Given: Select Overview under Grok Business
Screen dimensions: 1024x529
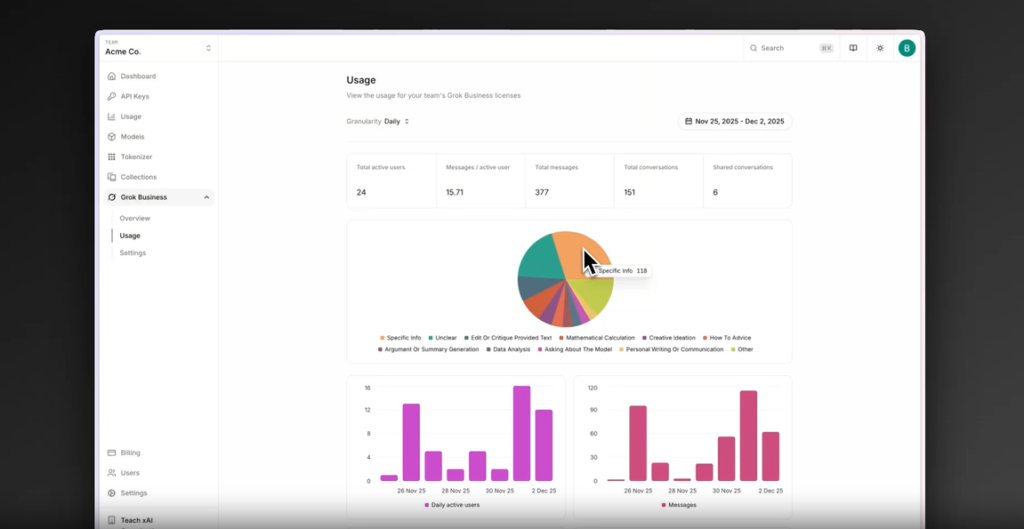Looking at the screenshot, I should coord(135,218).
